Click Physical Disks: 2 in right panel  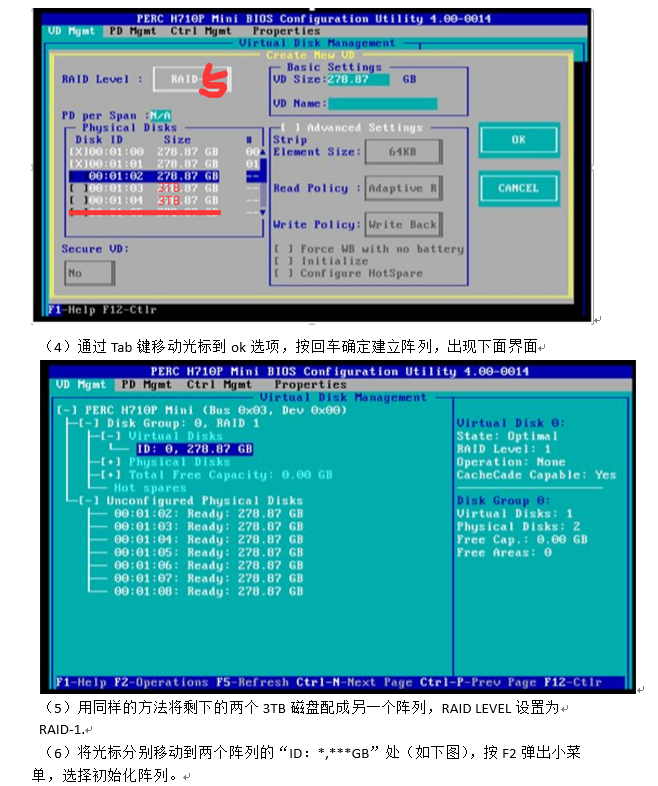coord(518,526)
